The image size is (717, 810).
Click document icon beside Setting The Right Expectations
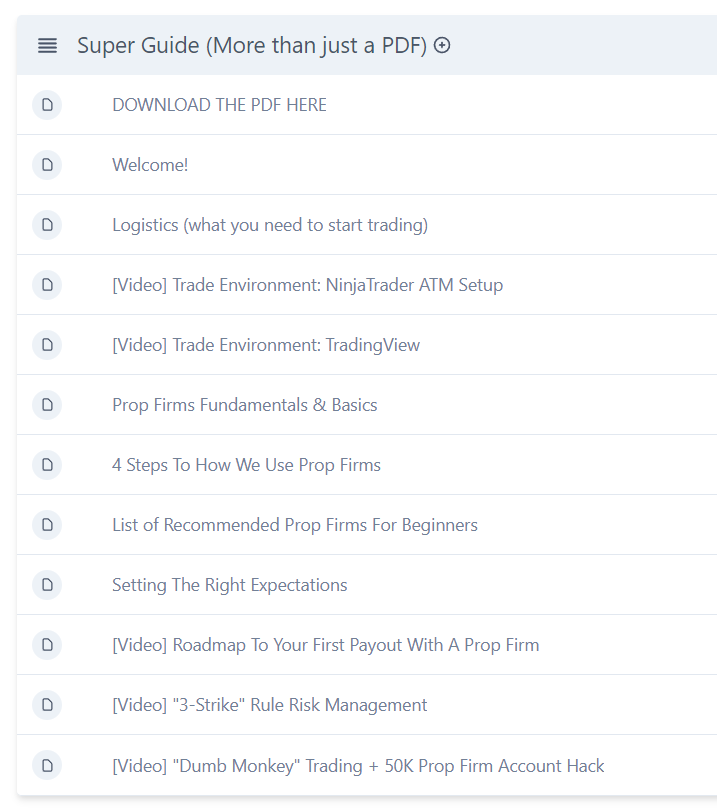[47, 585]
